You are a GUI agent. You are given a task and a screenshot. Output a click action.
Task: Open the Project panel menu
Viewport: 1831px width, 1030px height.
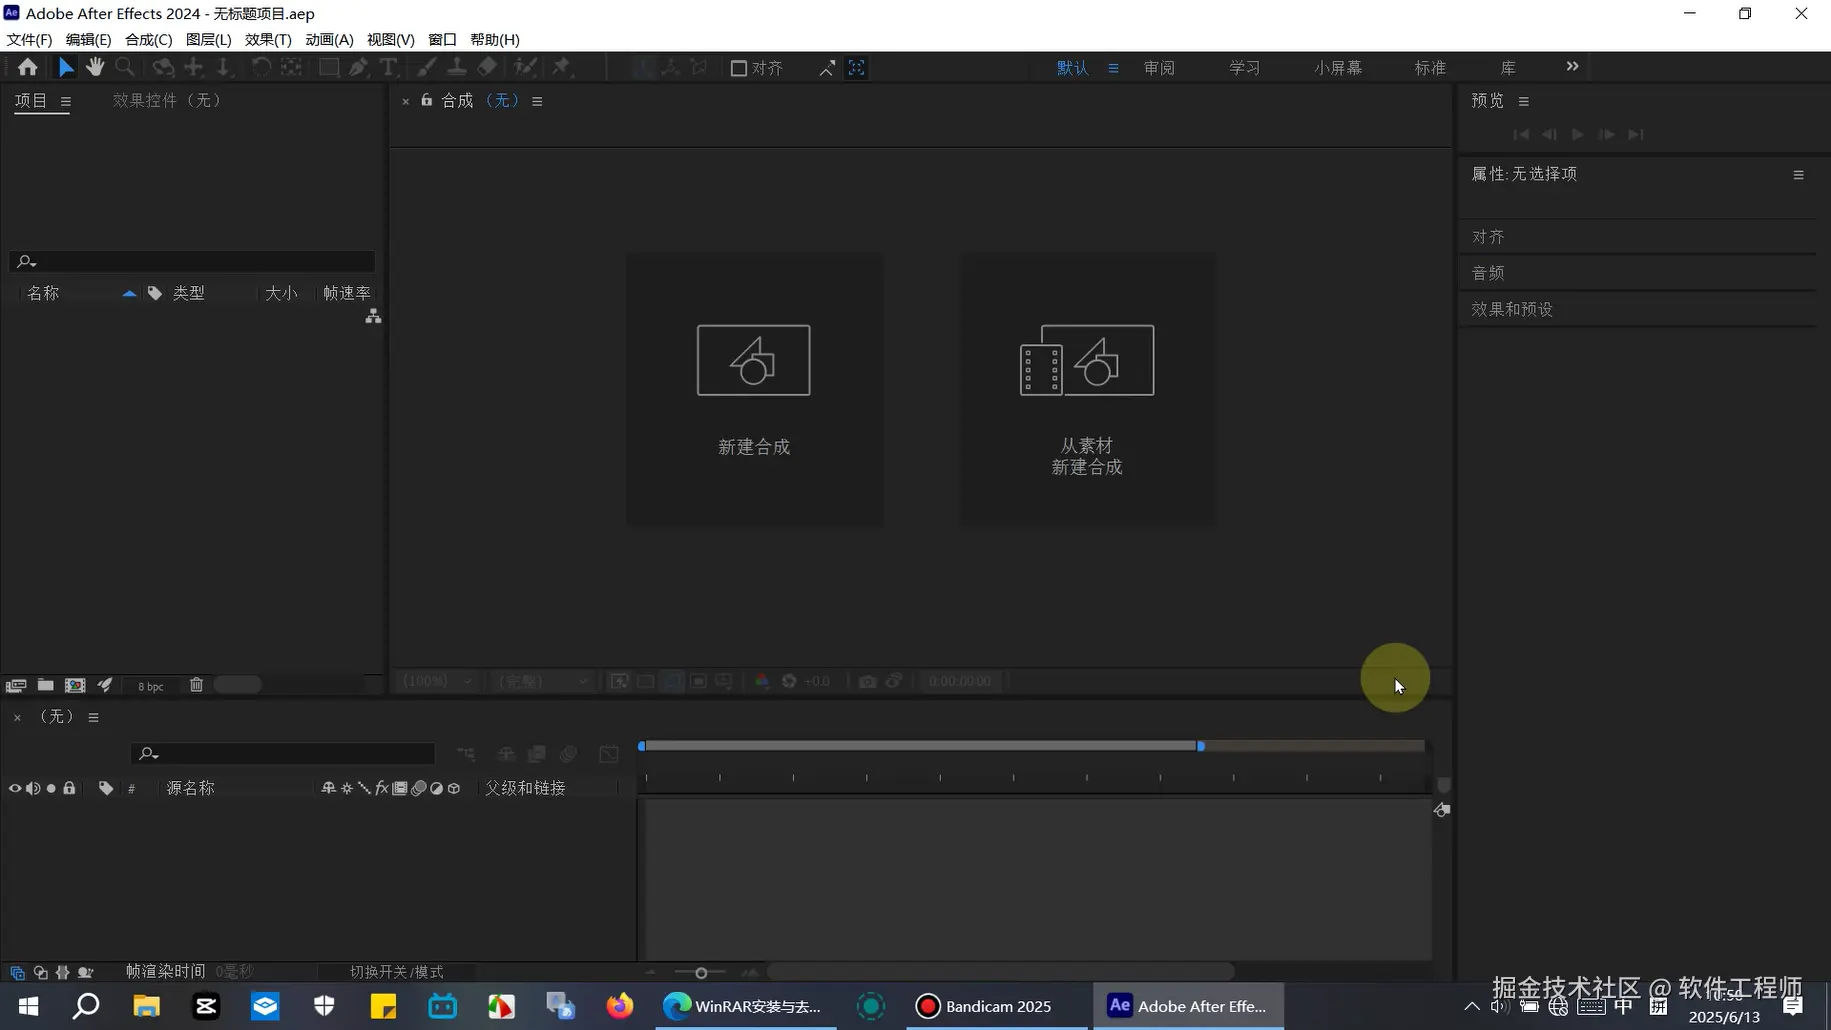coord(66,101)
